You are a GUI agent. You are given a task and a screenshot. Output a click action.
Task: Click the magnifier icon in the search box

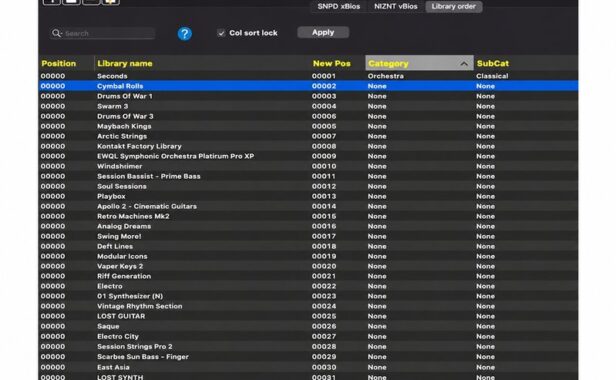(x=57, y=33)
